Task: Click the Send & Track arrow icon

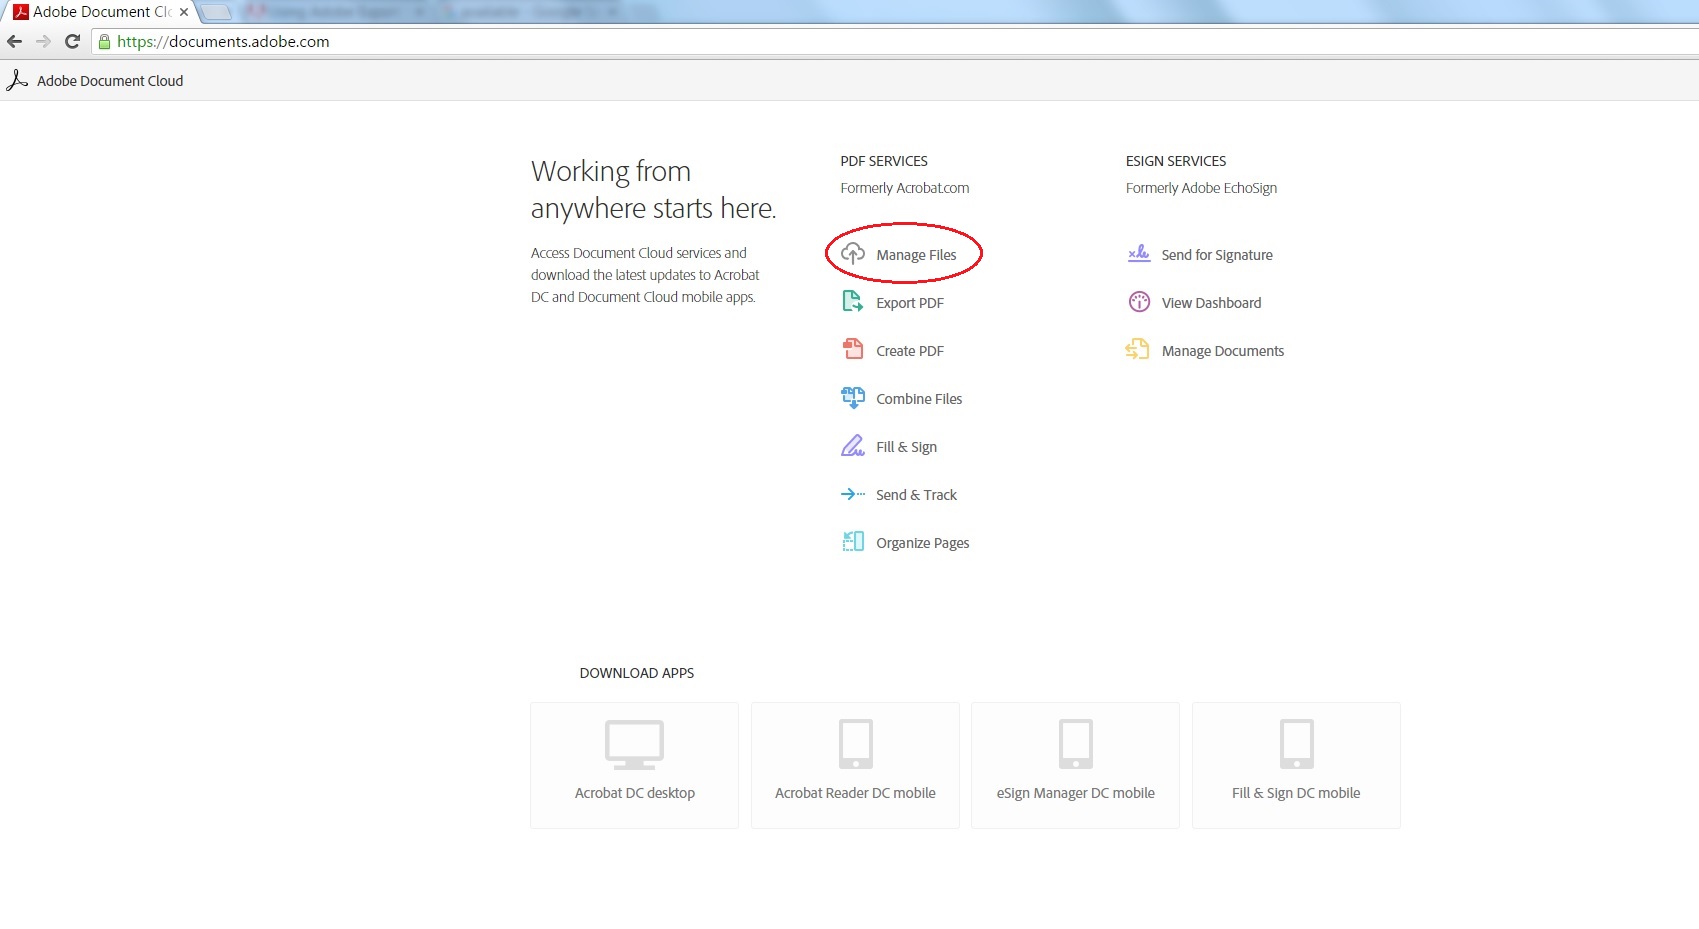Action: tap(852, 493)
